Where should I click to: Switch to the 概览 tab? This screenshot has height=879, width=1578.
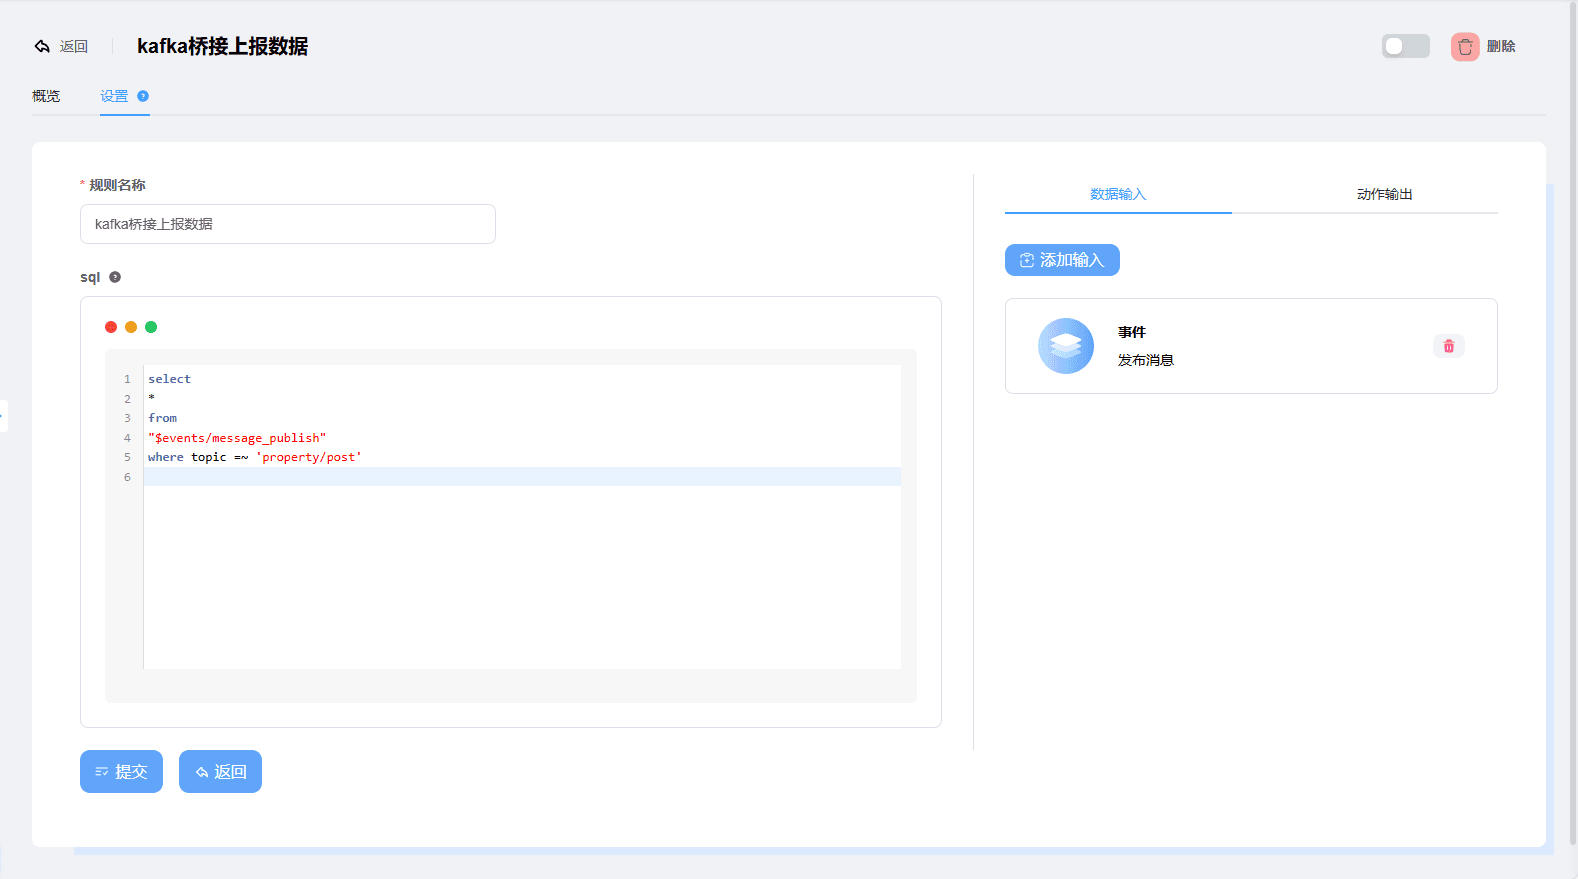[46, 96]
